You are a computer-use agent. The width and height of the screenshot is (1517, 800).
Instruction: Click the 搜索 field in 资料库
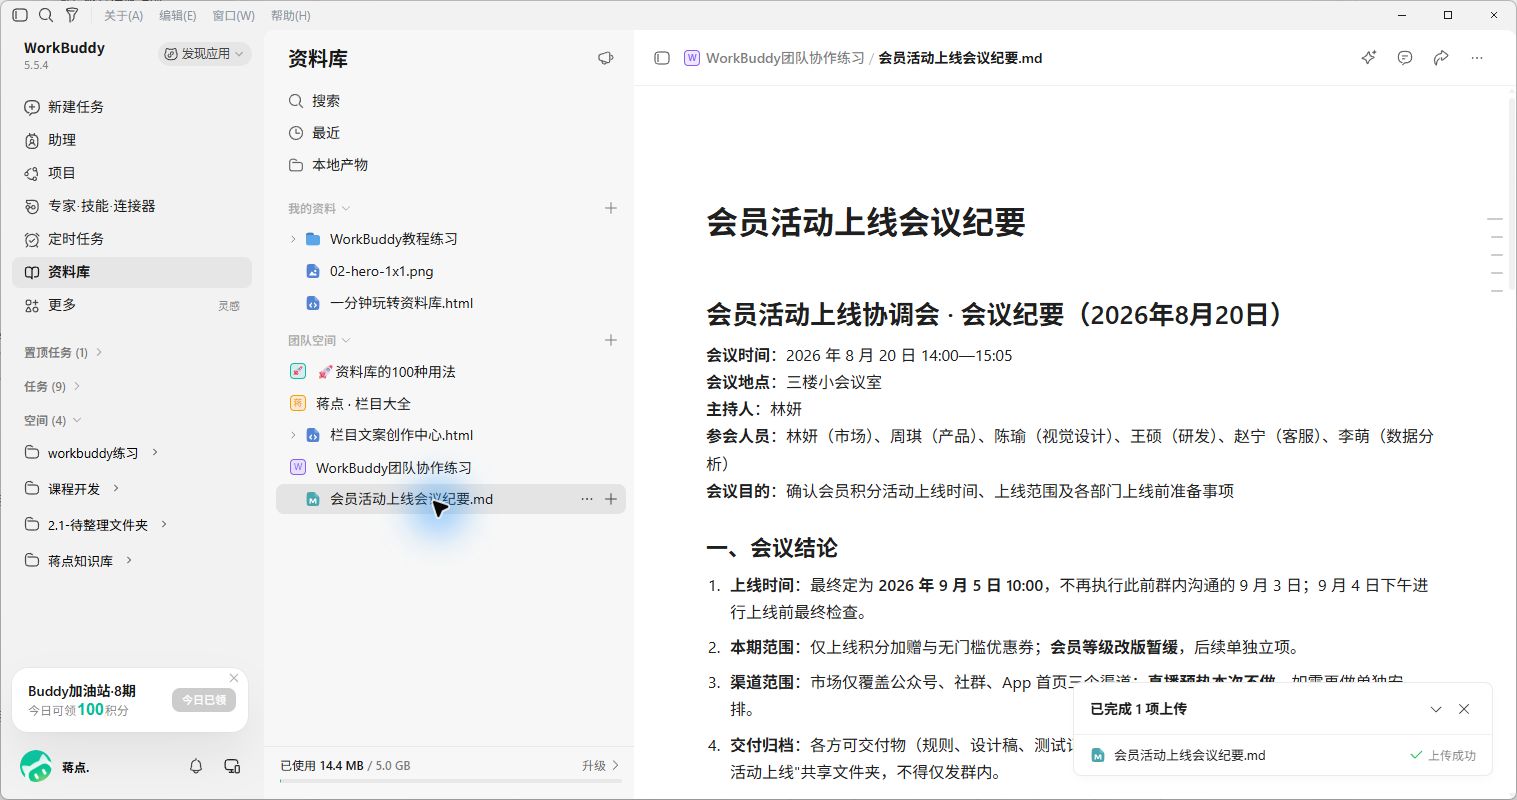point(450,101)
